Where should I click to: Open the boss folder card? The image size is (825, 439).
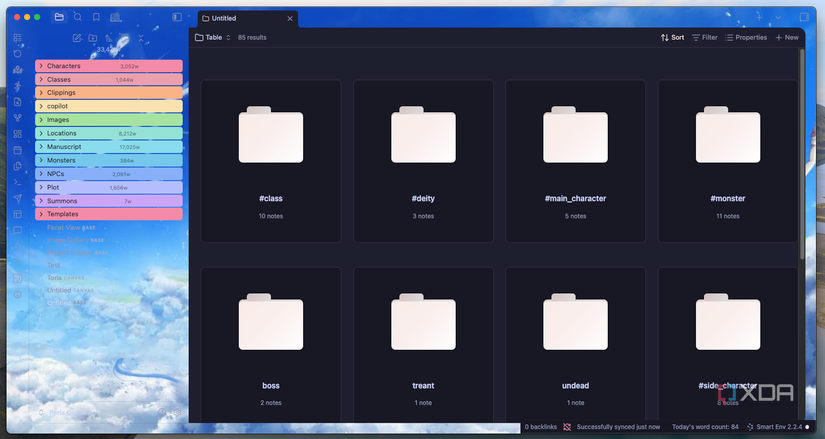(271, 345)
